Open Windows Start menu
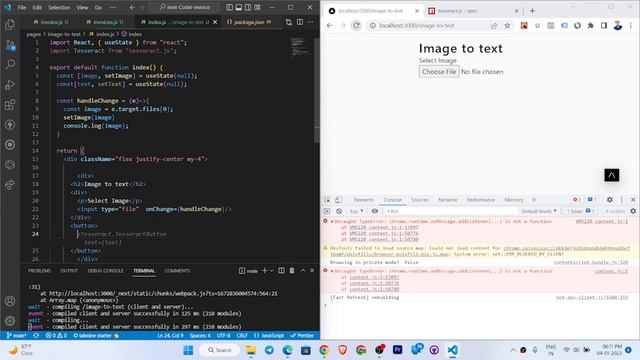 click(188, 350)
